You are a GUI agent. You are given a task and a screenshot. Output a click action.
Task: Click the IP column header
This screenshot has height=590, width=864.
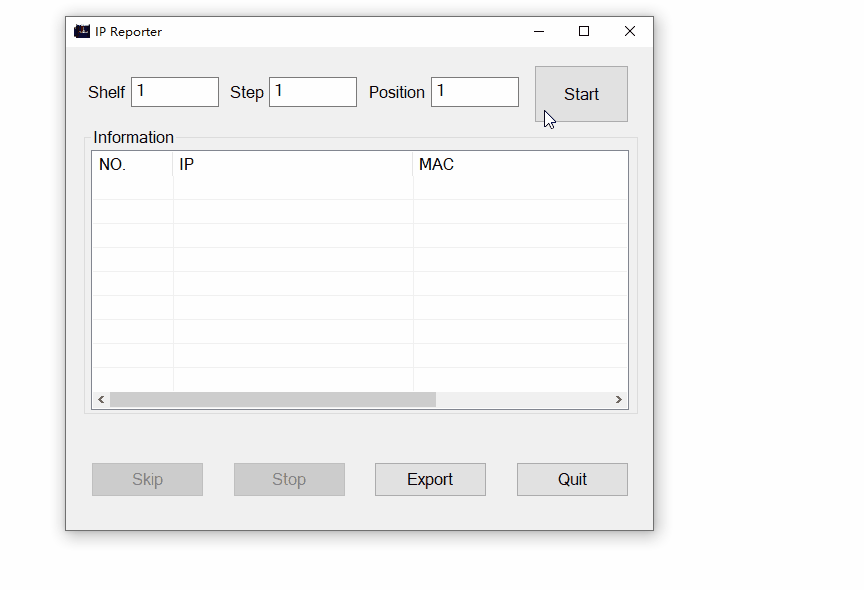click(293, 164)
